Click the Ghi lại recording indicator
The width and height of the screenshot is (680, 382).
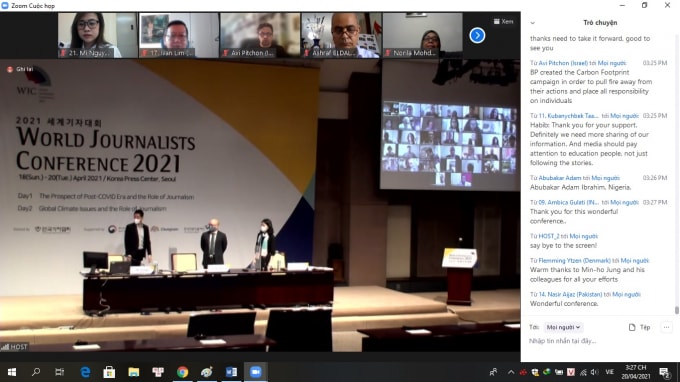point(20,69)
